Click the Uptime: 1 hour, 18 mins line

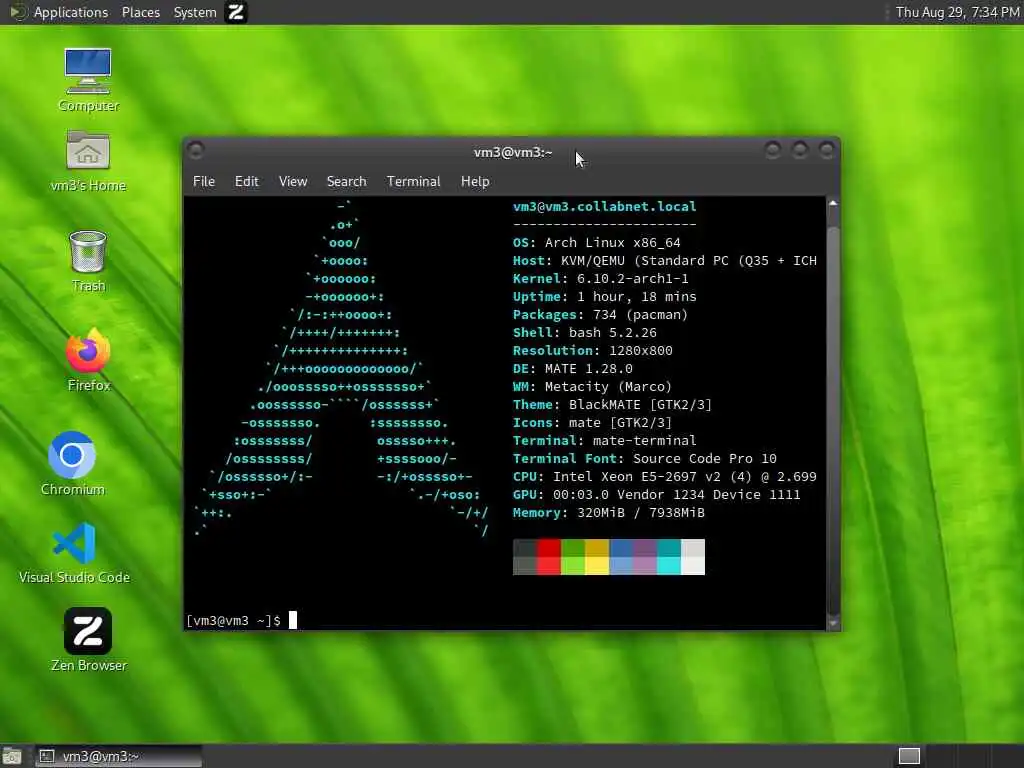tap(605, 296)
